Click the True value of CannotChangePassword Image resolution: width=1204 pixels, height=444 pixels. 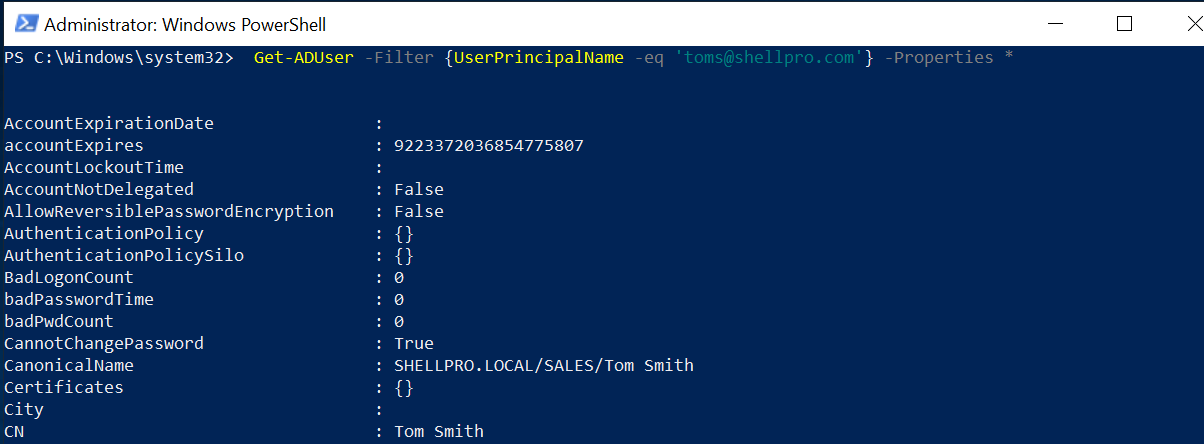pyautogui.click(x=414, y=344)
